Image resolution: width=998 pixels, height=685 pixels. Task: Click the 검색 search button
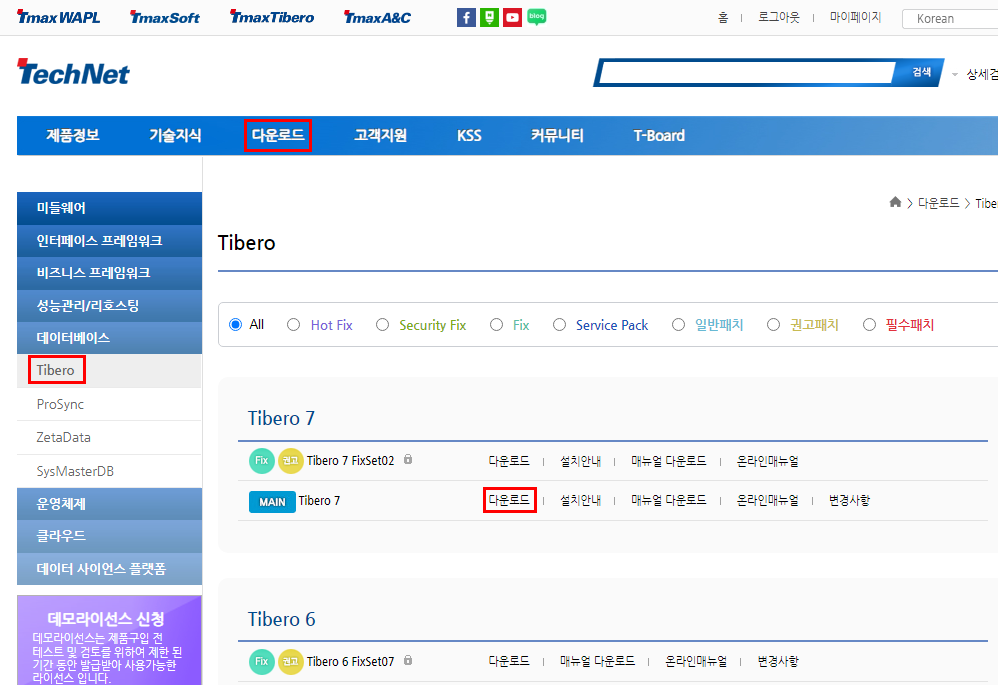920,73
